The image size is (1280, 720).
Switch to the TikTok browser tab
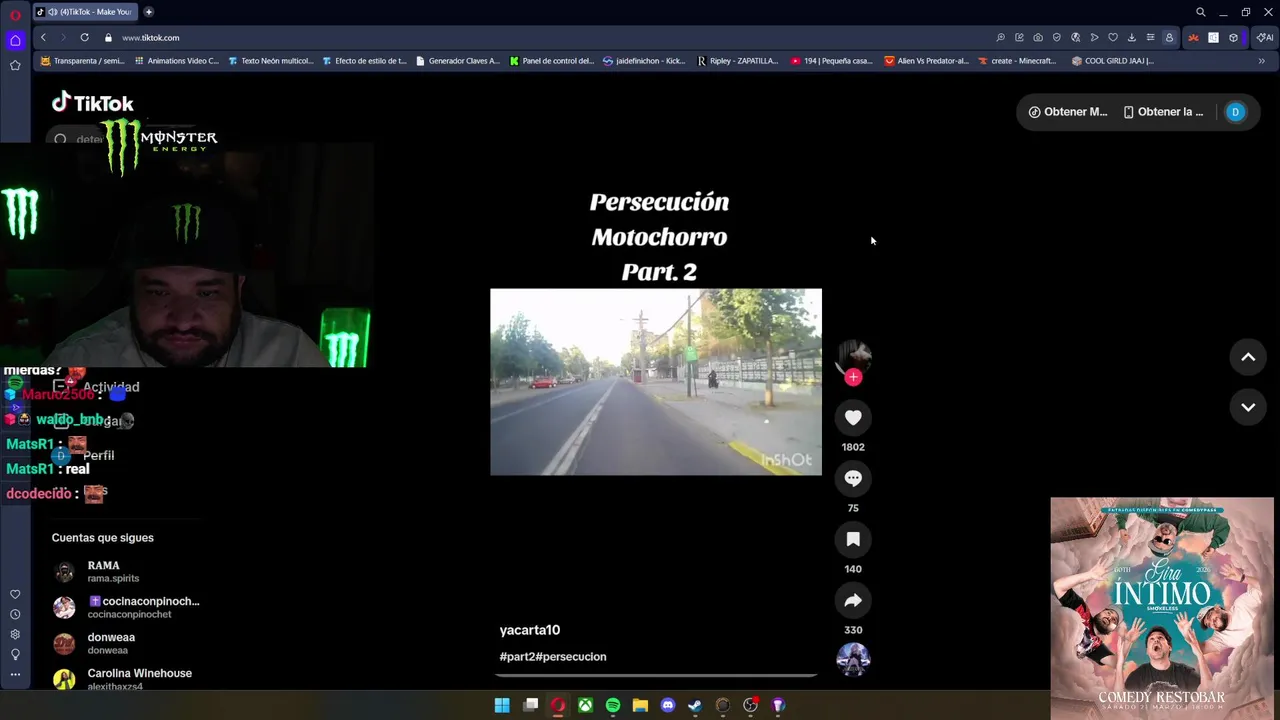(x=84, y=12)
